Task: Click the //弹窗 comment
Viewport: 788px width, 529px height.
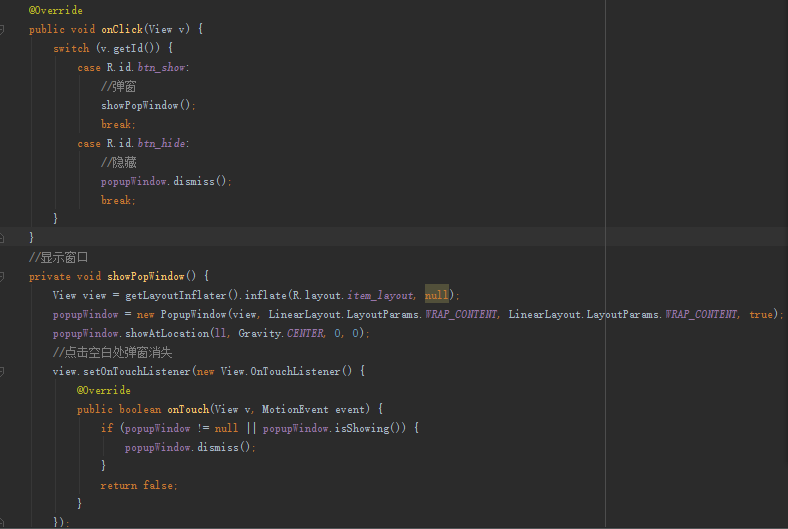Action: point(119,86)
